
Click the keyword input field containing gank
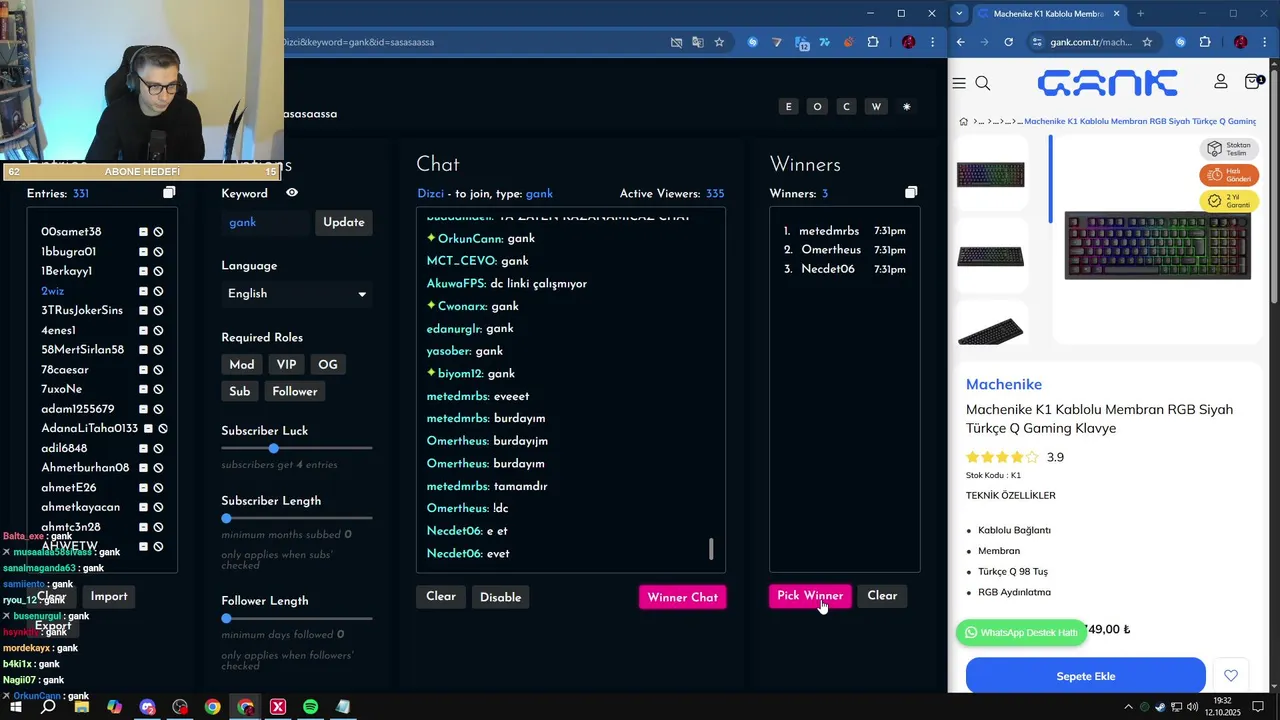[266, 223]
